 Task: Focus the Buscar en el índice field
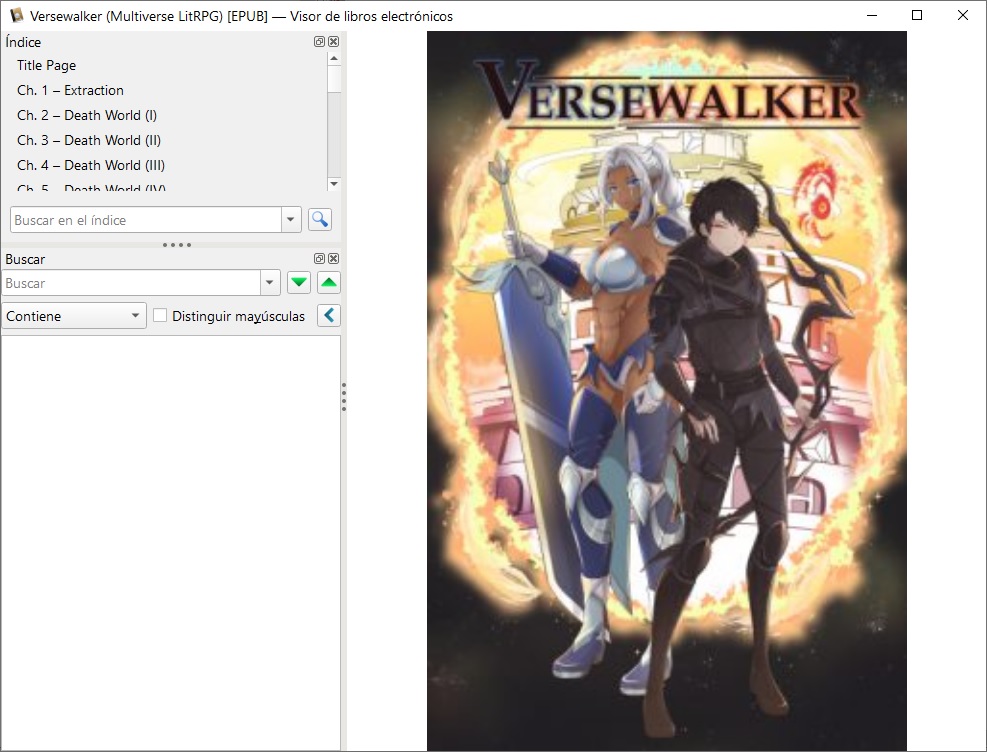pyautogui.click(x=146, y=220)
